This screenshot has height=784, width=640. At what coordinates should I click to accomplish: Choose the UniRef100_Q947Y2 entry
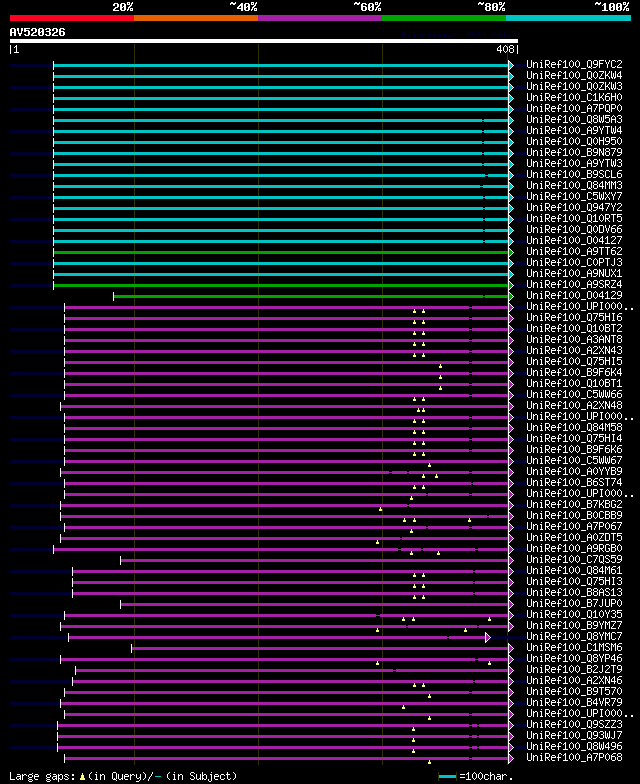point(574,208)
